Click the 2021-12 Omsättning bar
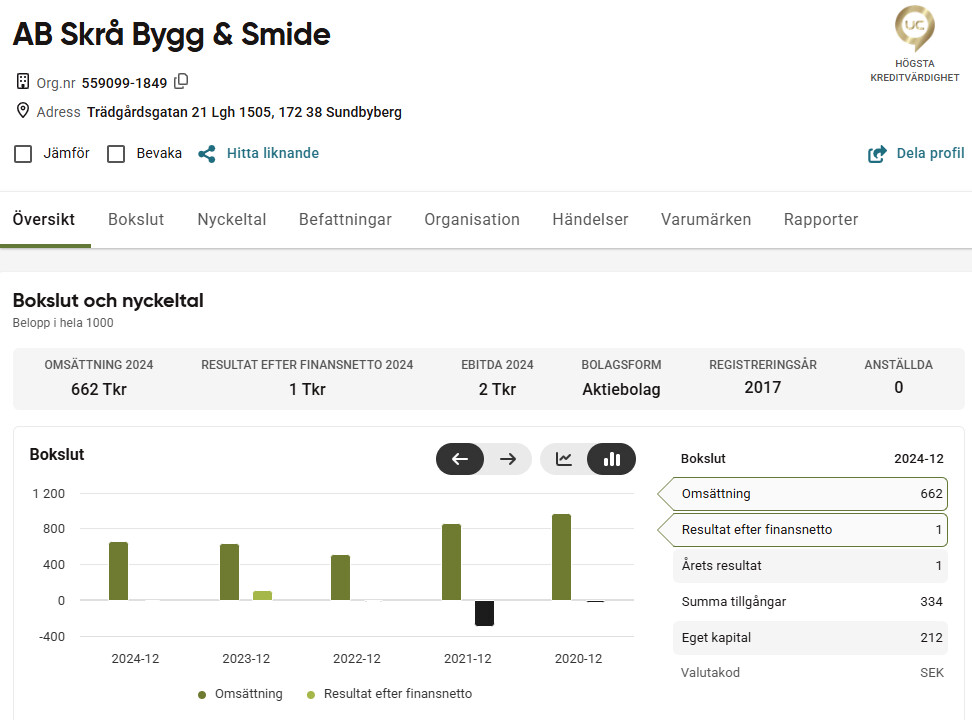972x720 pixels. click(x=451, y=562)
